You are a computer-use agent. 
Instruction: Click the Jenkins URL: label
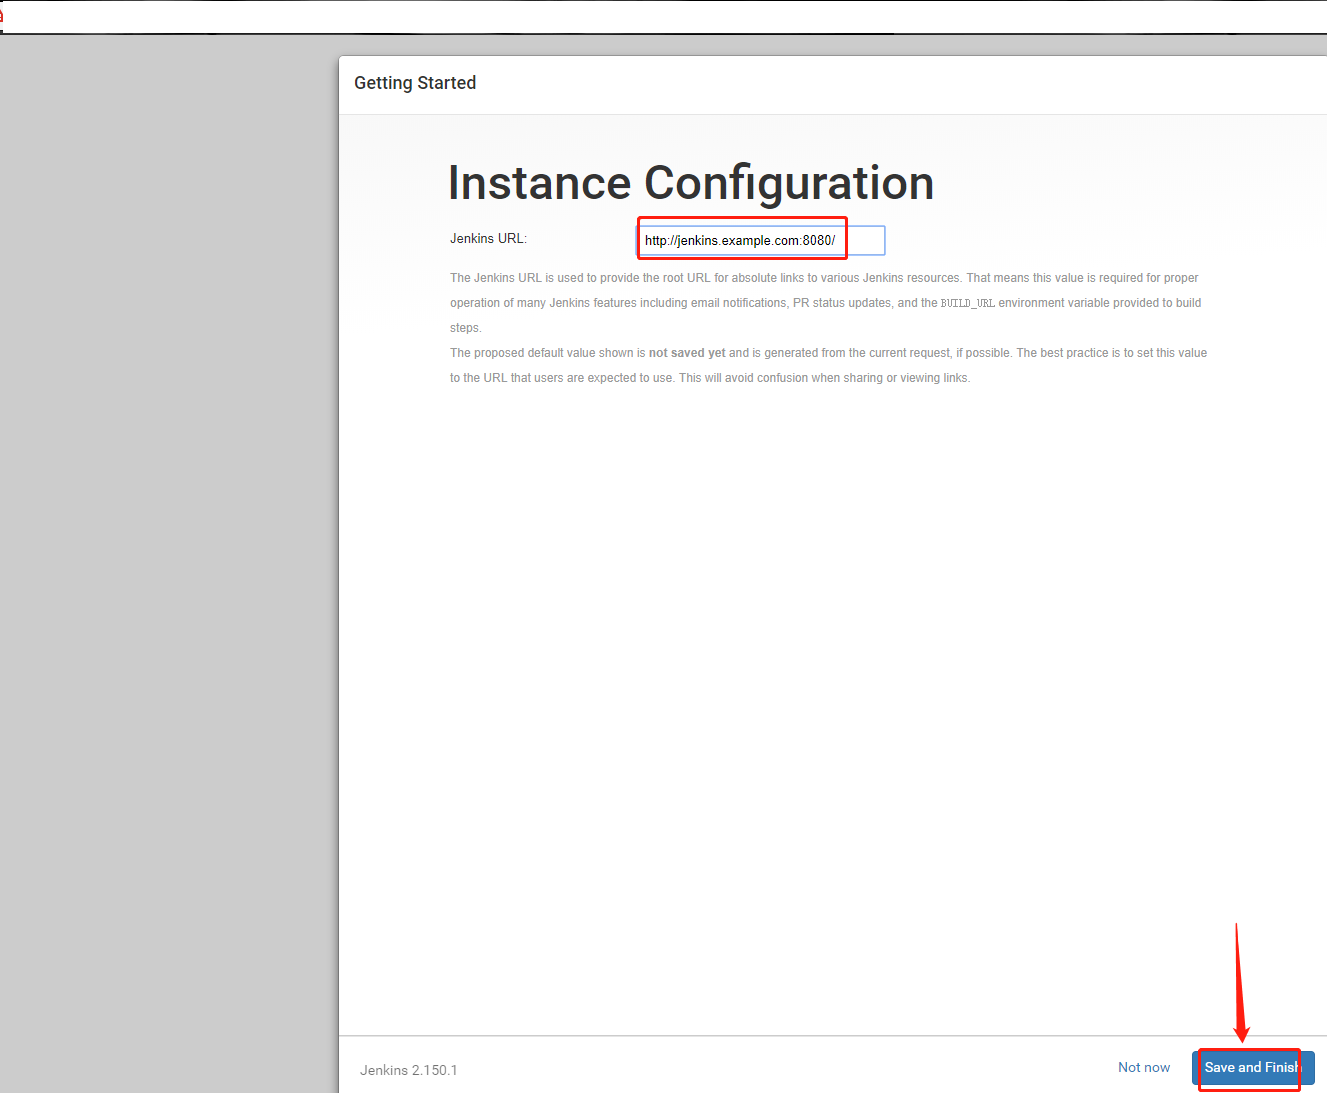click(488, 238)
